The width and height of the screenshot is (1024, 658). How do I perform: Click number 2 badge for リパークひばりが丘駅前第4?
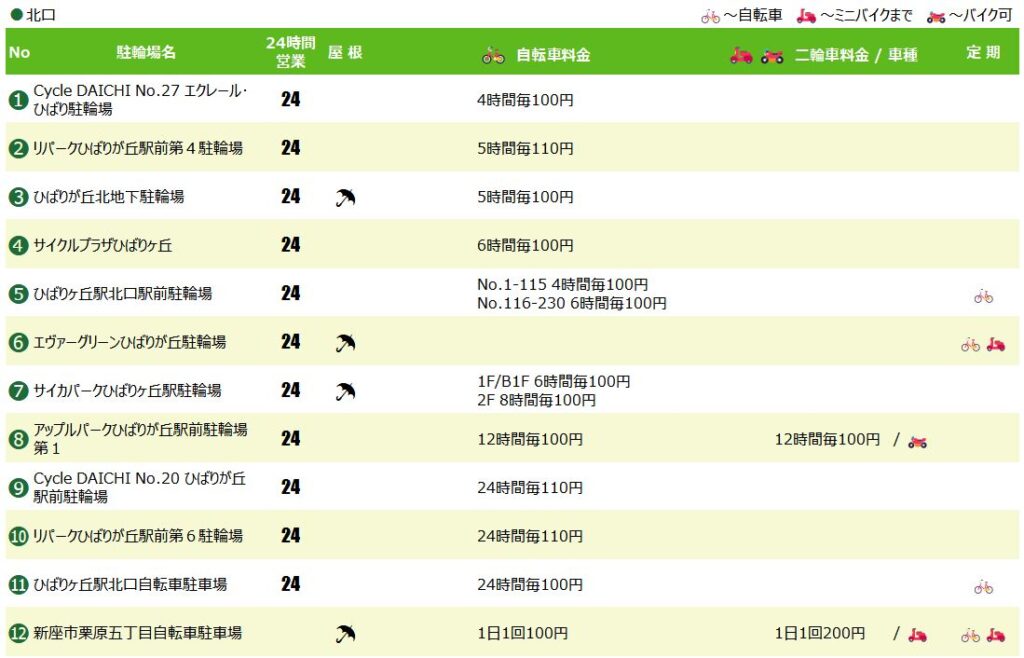[18, 148]
